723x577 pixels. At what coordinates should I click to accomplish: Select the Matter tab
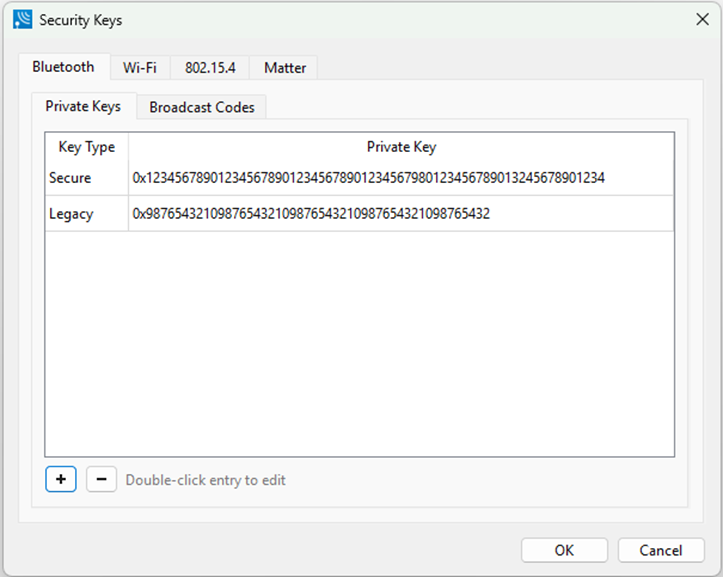284,68
